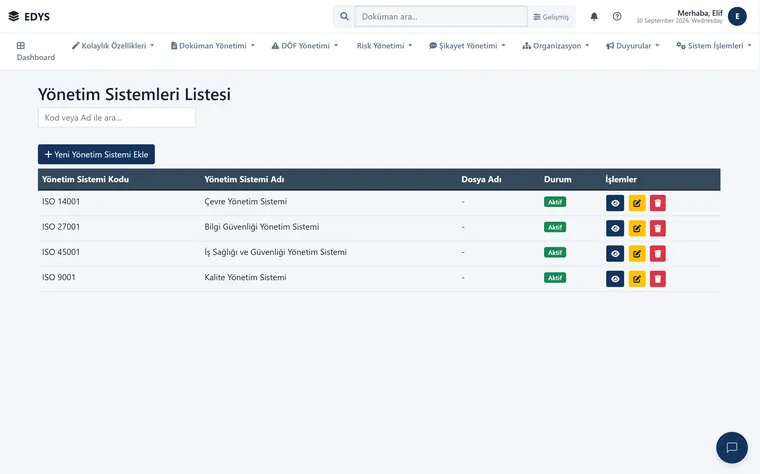The width and height of the screenshot is (760, 474).
Task: Edit the ISO 14001 row
Action: pyautogui.click(x=637, y=203)
